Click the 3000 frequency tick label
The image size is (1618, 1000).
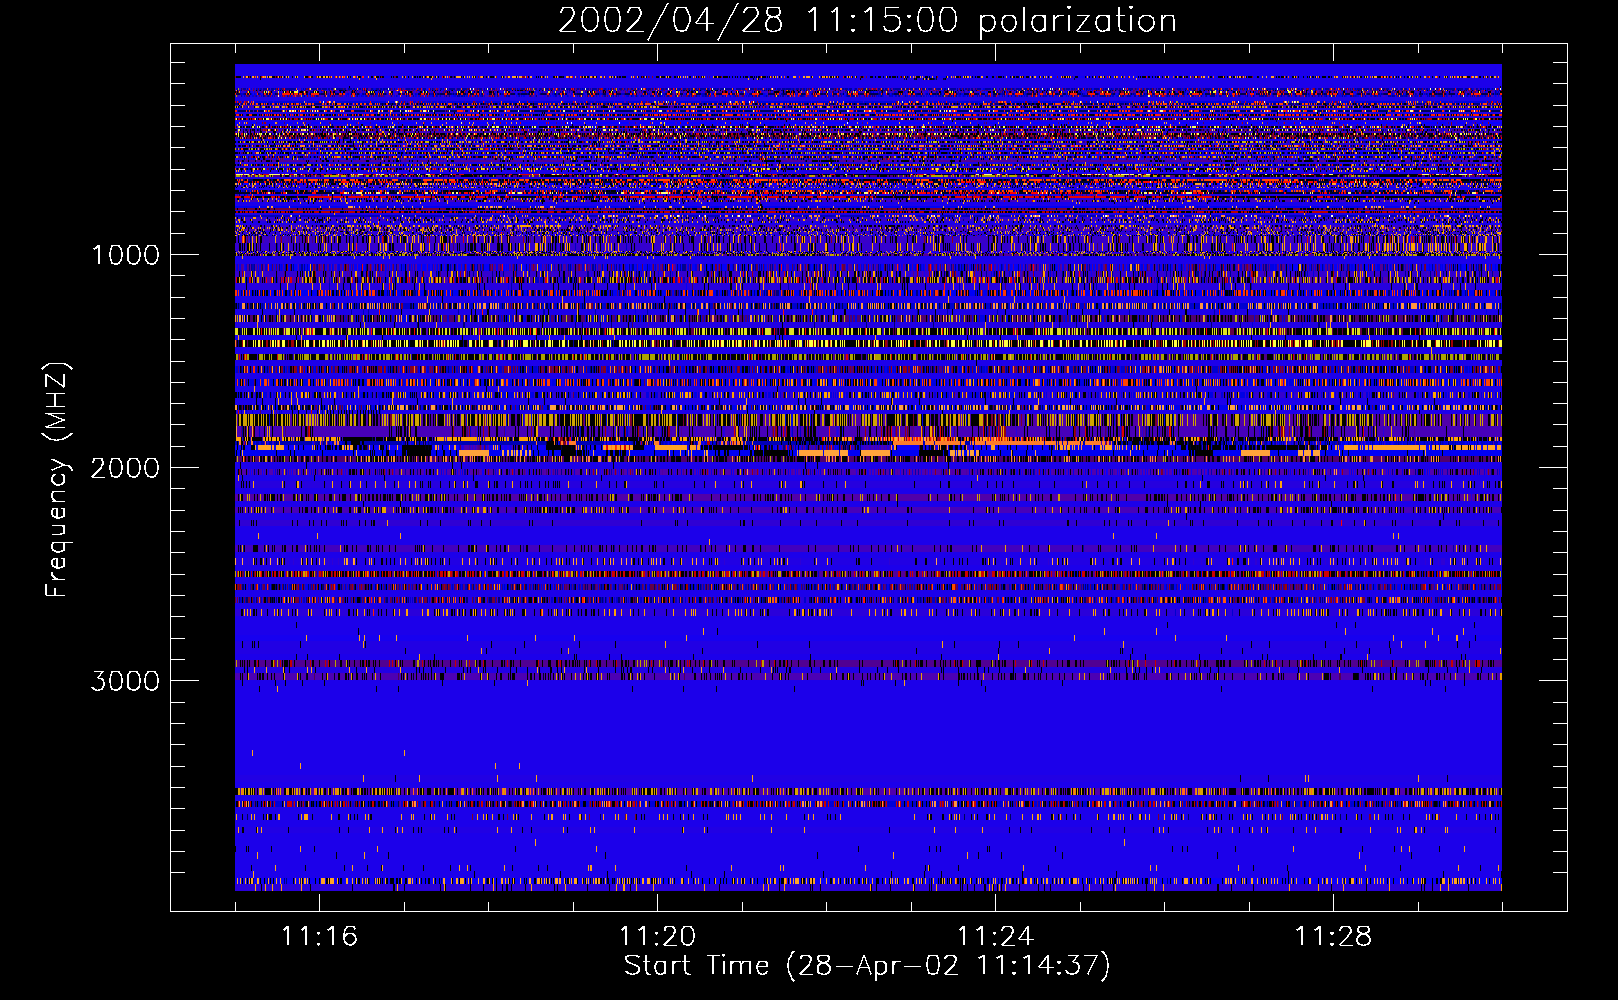point(125,681)
